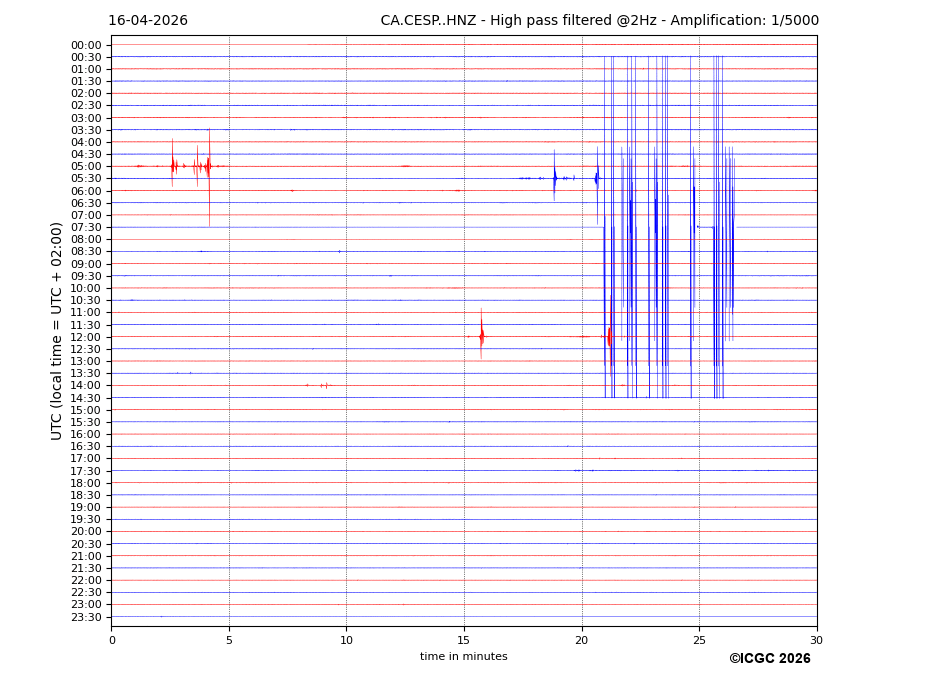The image size is (927, 696).
Task: Click the 'time in minutes' axis label
Action: point(463,657)
